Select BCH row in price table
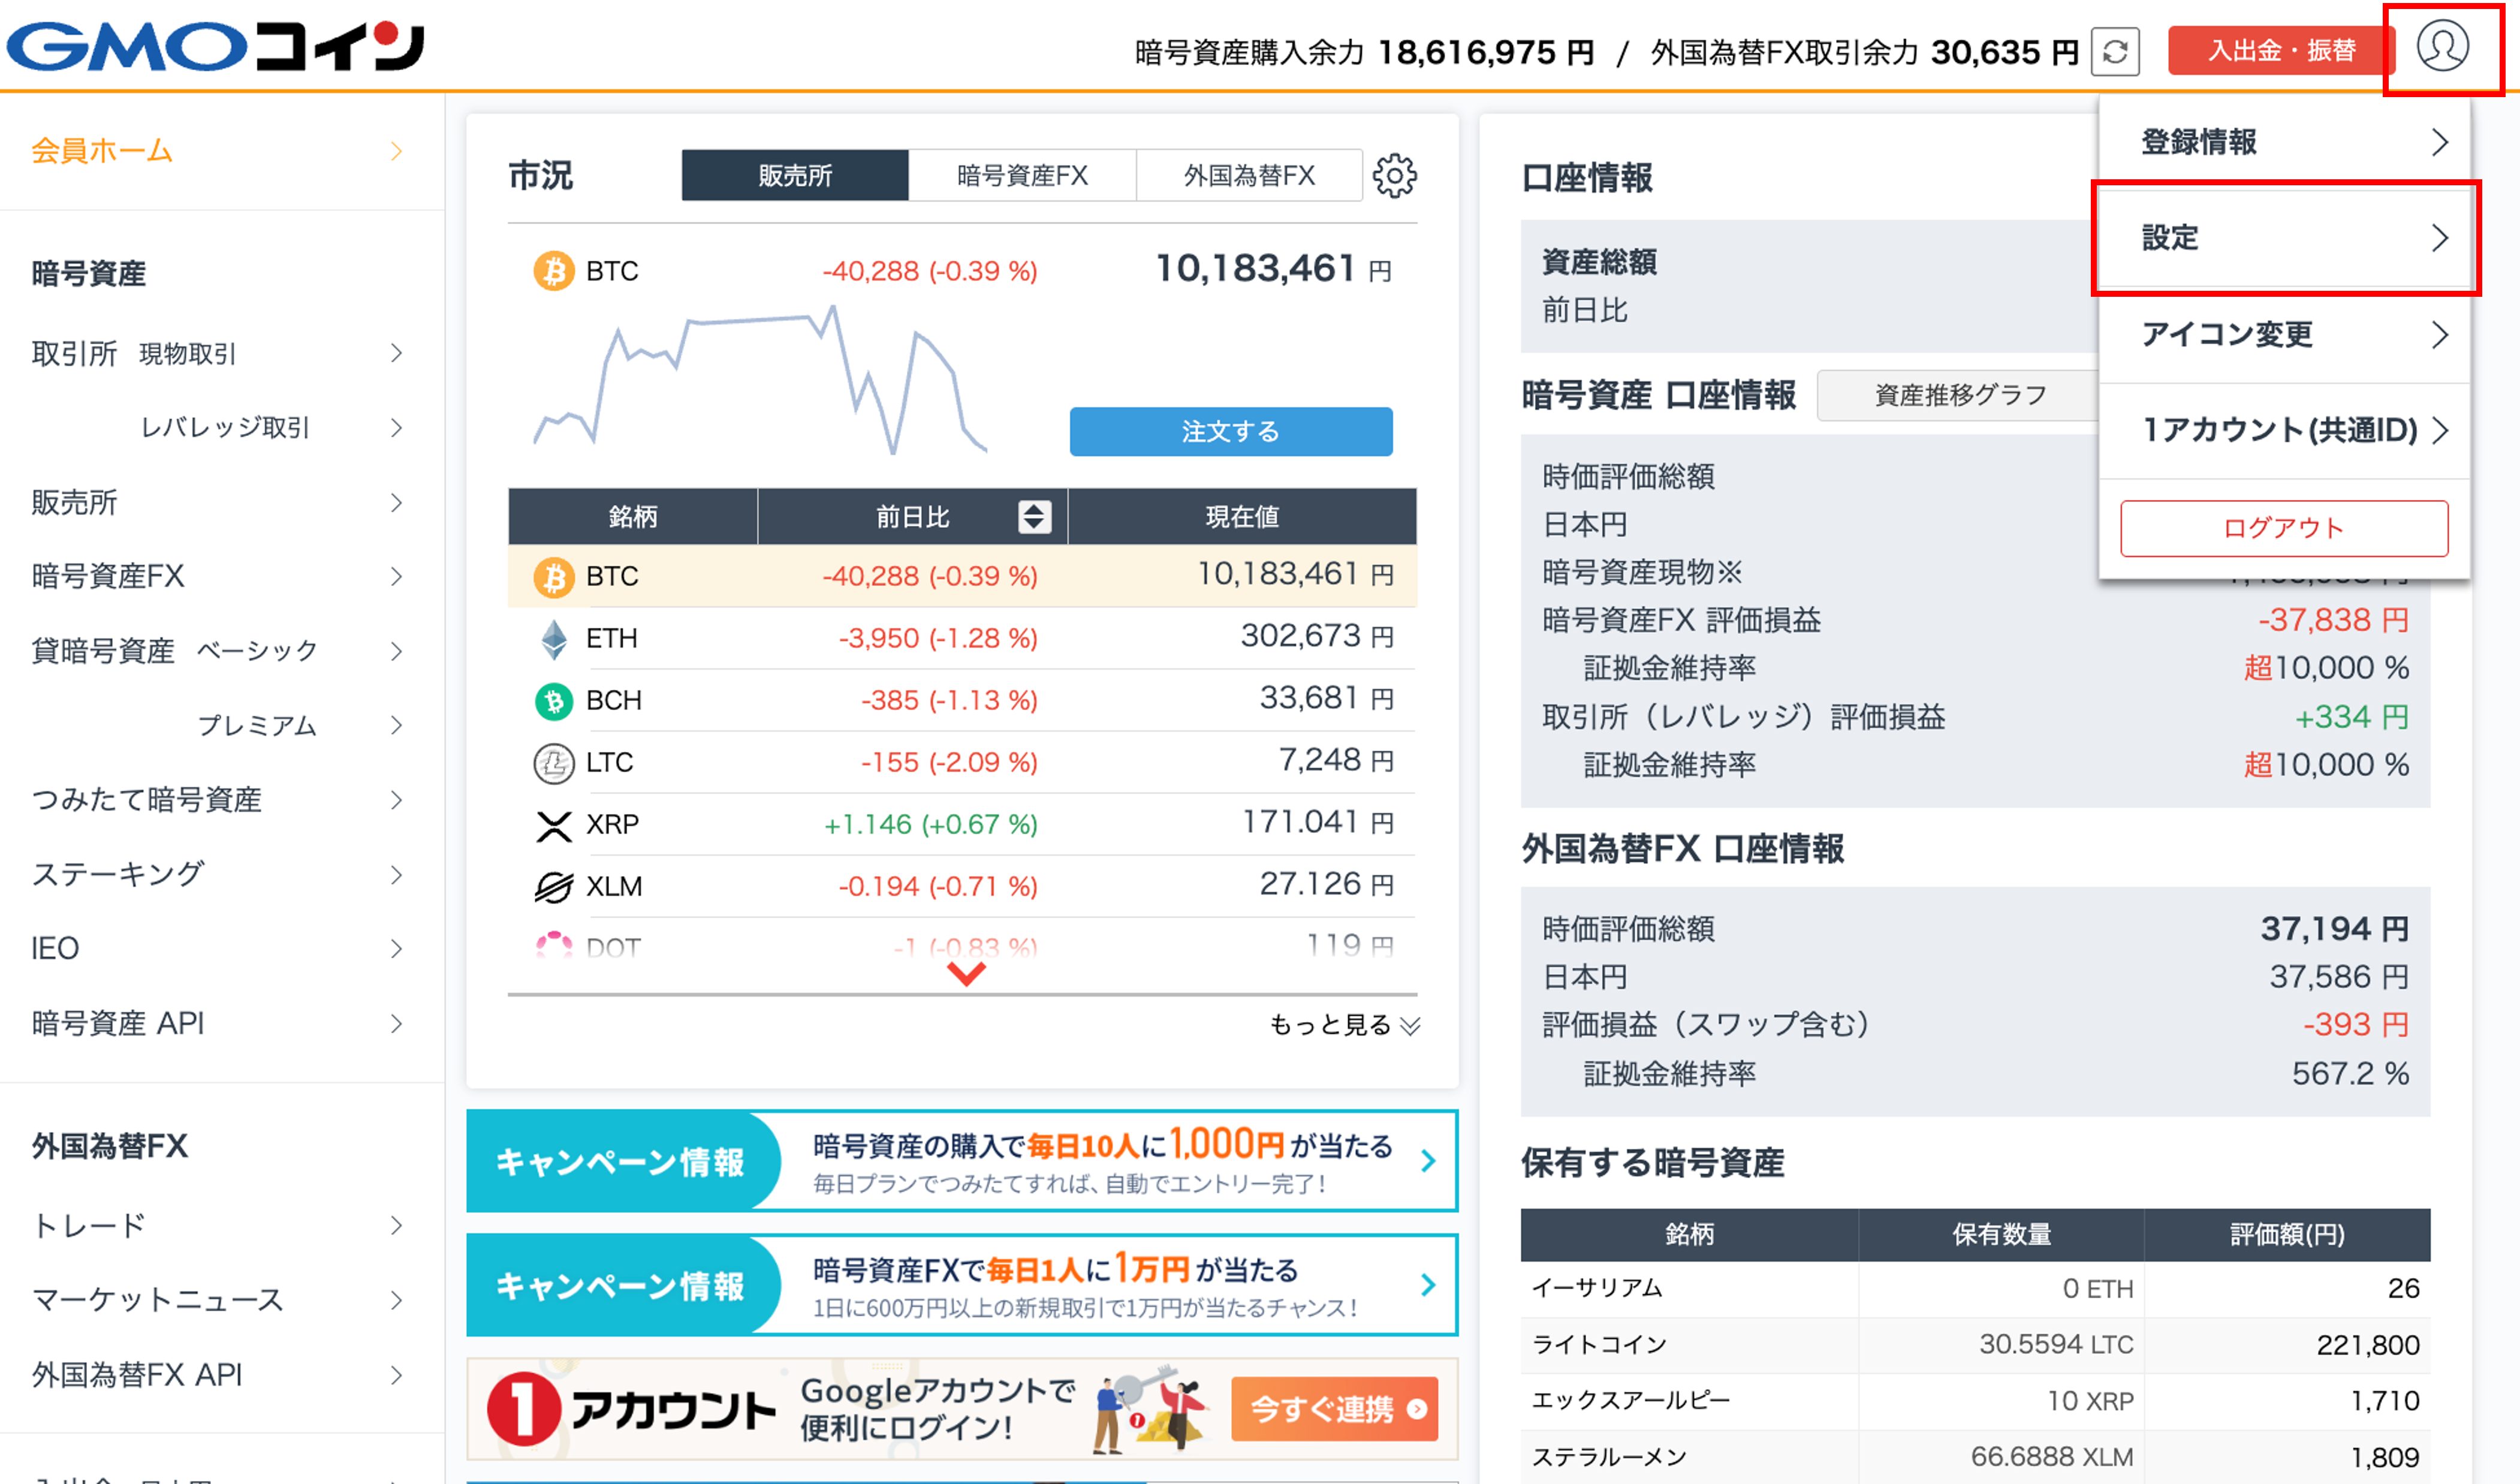The width and height of the screenshot is (2520, 1484). 962,700
